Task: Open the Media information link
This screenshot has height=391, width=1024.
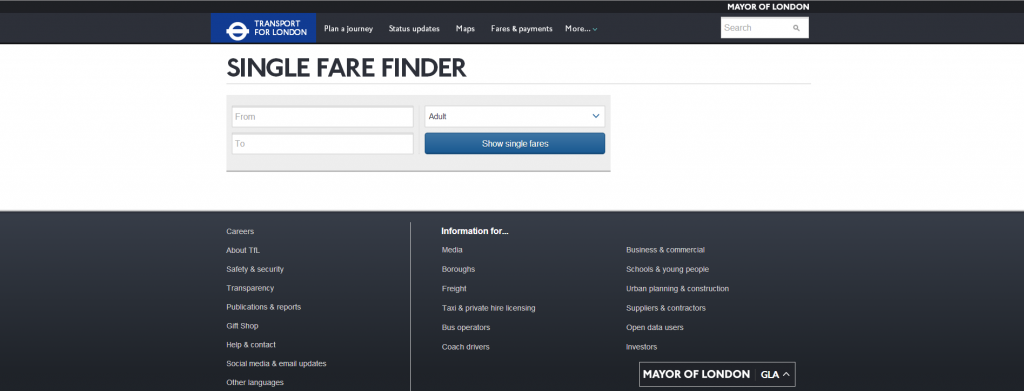Action: click(x=452, y=250)
